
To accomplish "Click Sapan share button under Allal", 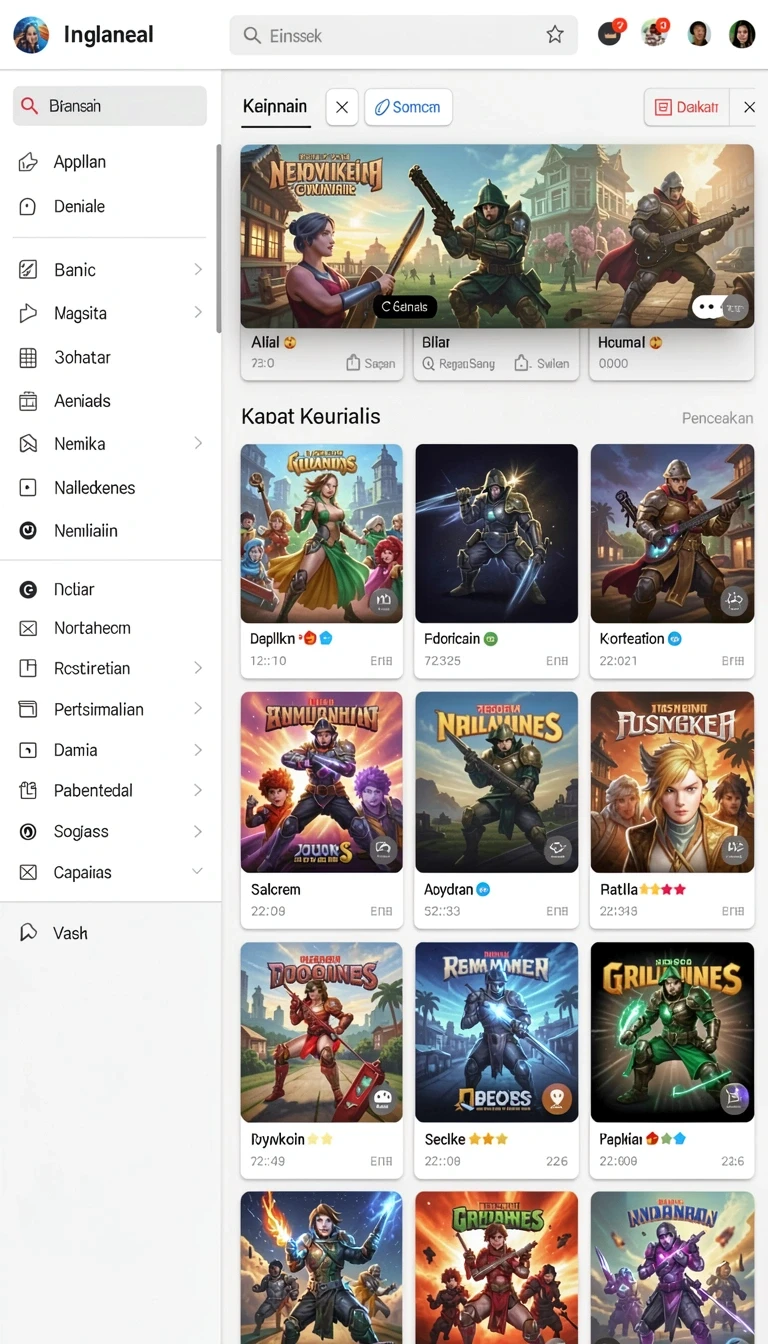I will pos(370,364).
